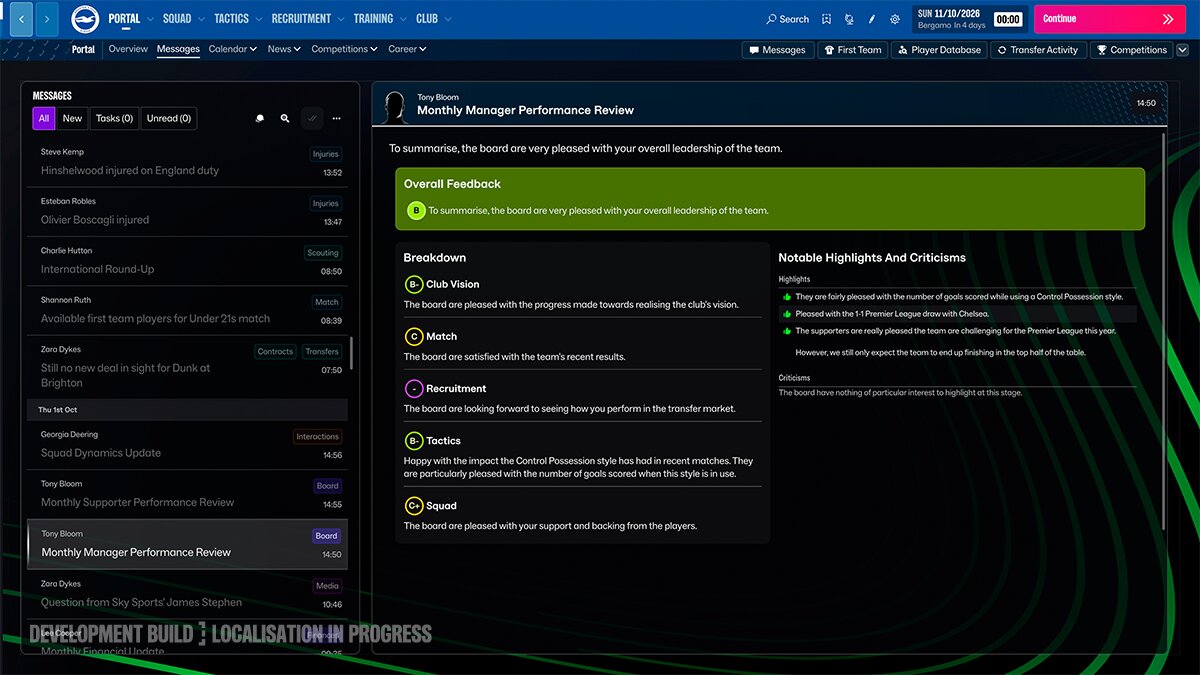Click the Squad C+ grade badge

point(413,506)
